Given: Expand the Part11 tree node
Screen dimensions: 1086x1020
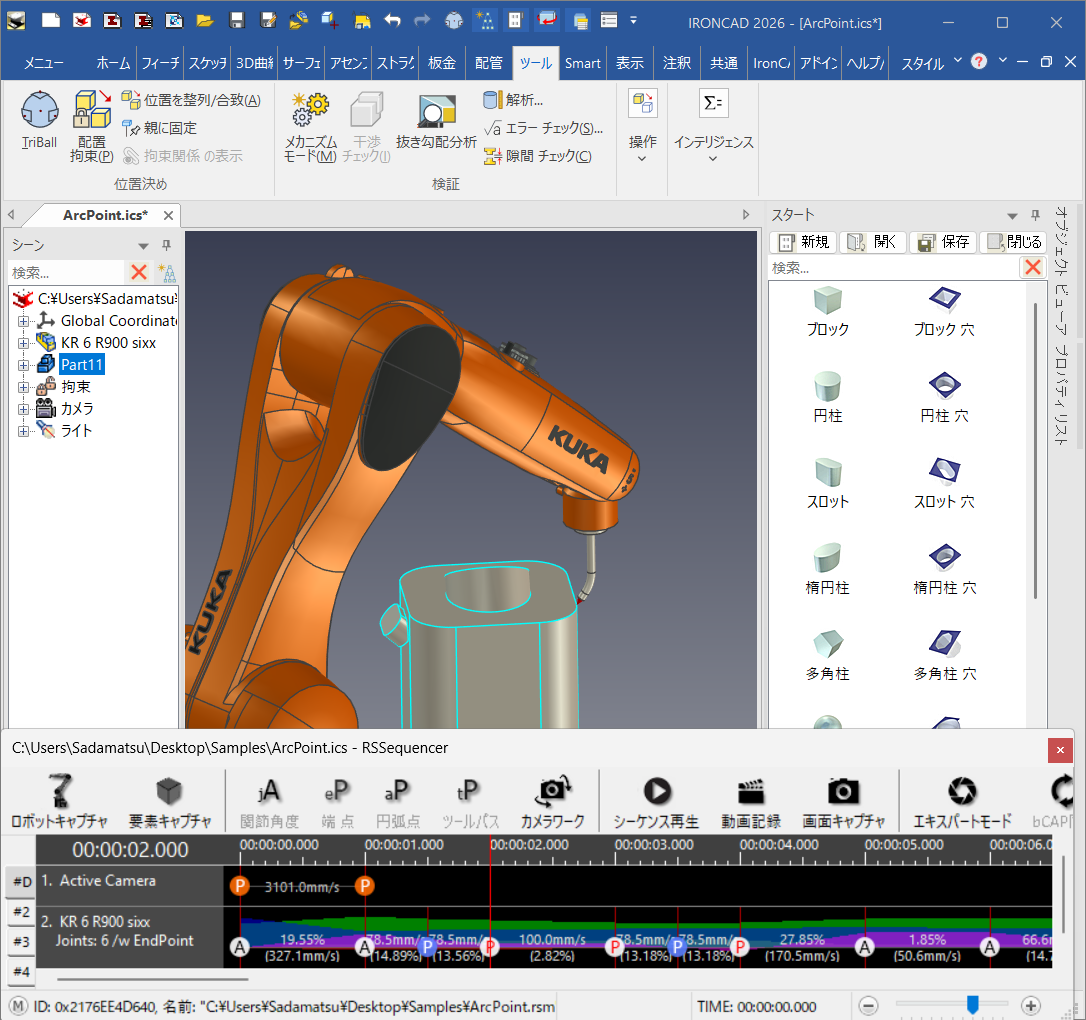Looking at the screenshot, I should (x=23, y=365).
